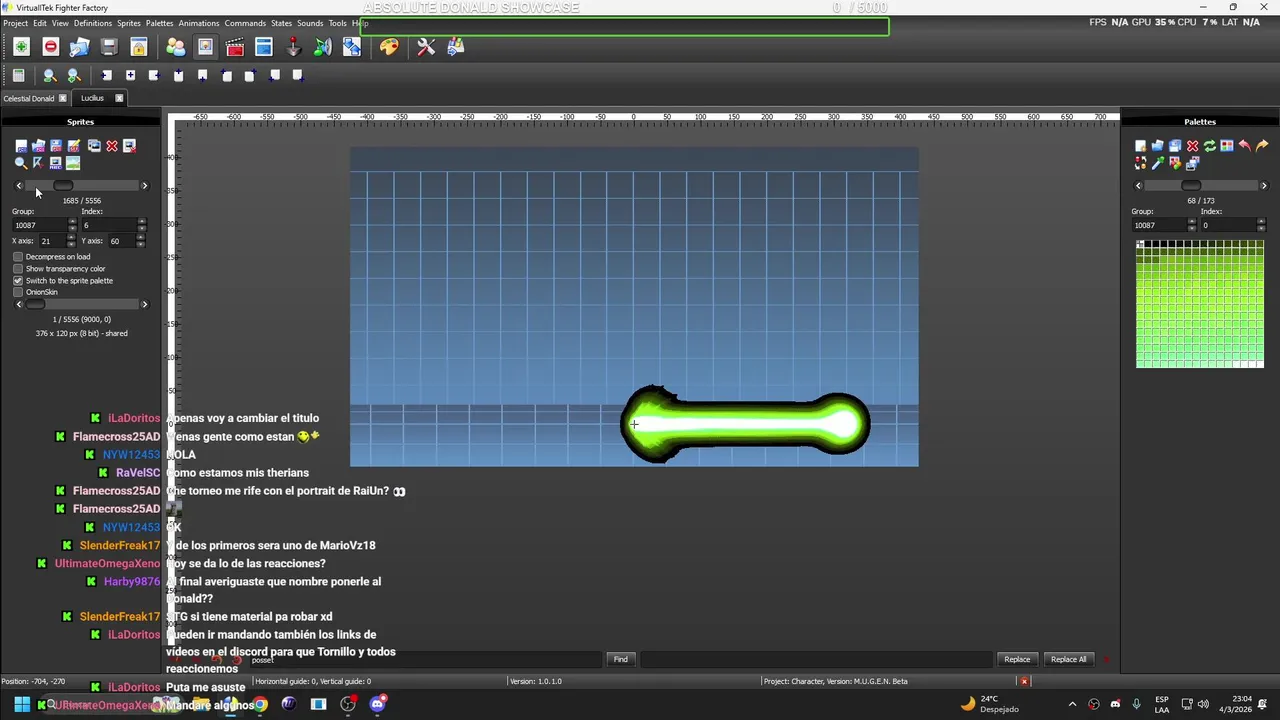The width and height of the screenshot is (1280, 720).
Task: Click the red minus Close project icon
Action: (x=51, y=47)
